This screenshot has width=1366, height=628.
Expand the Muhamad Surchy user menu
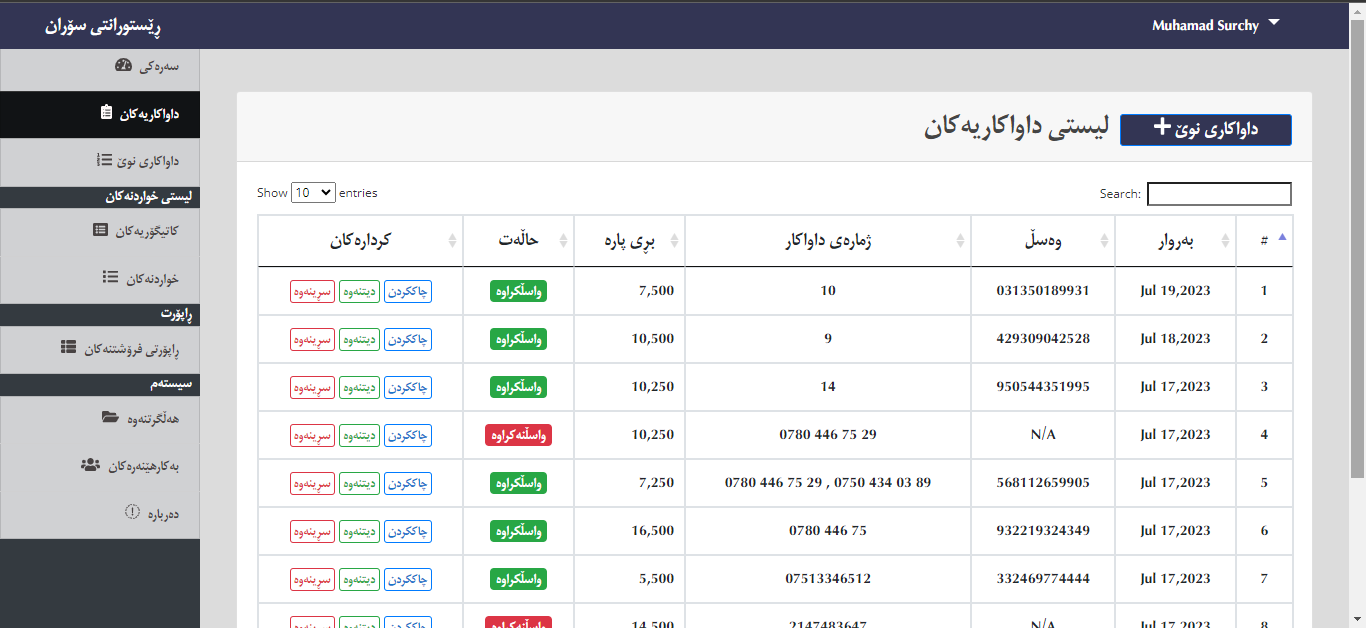coord(1215,25)
